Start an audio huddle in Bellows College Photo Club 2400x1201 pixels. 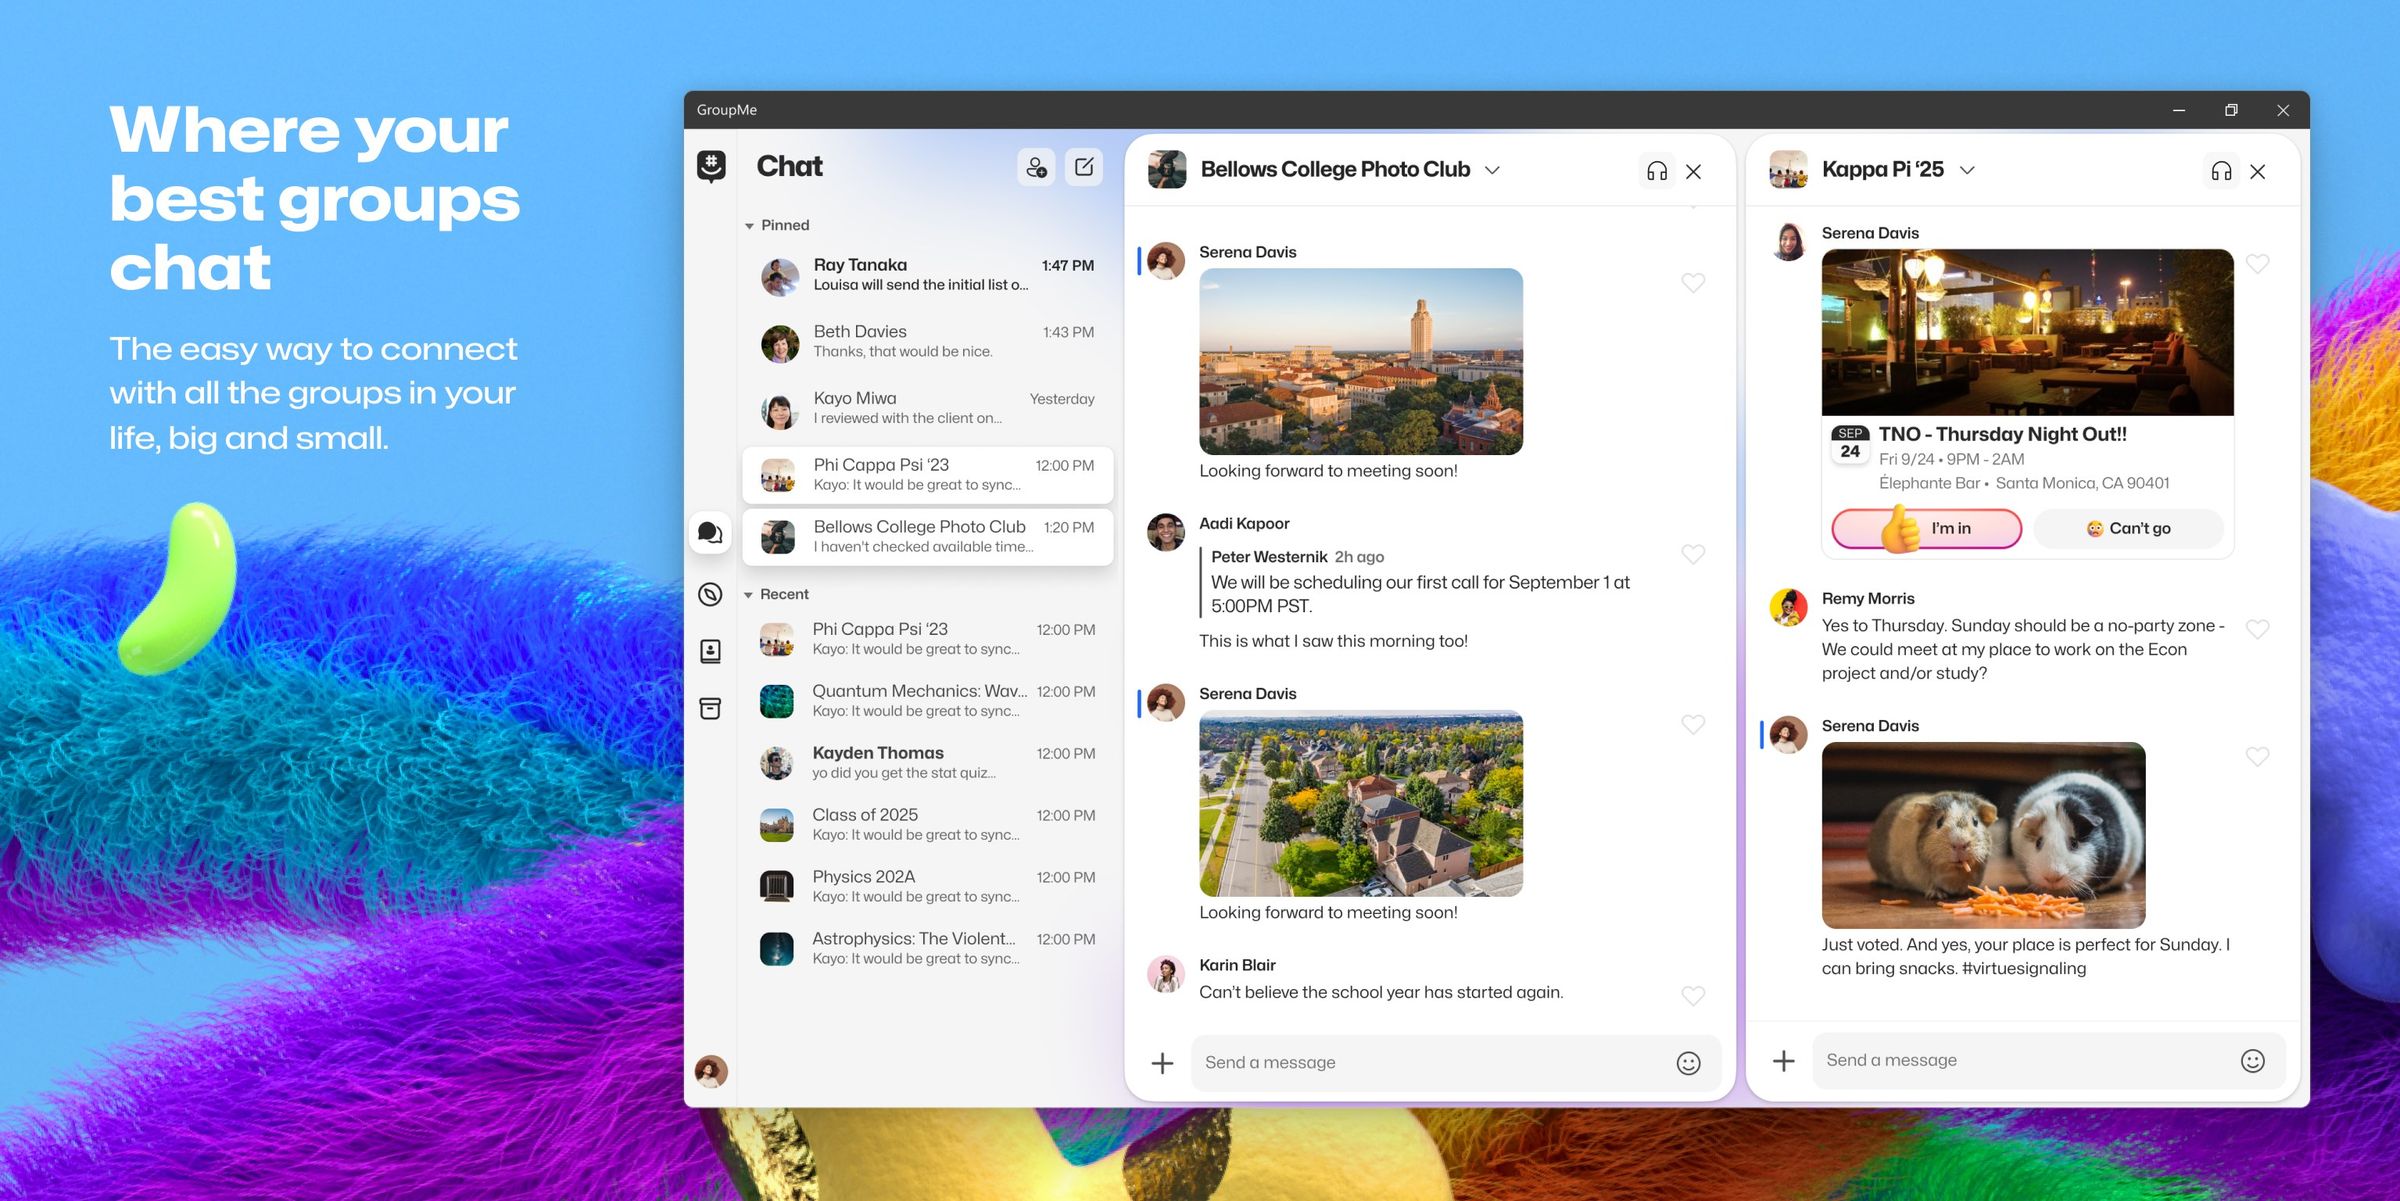coord(1656,170)
